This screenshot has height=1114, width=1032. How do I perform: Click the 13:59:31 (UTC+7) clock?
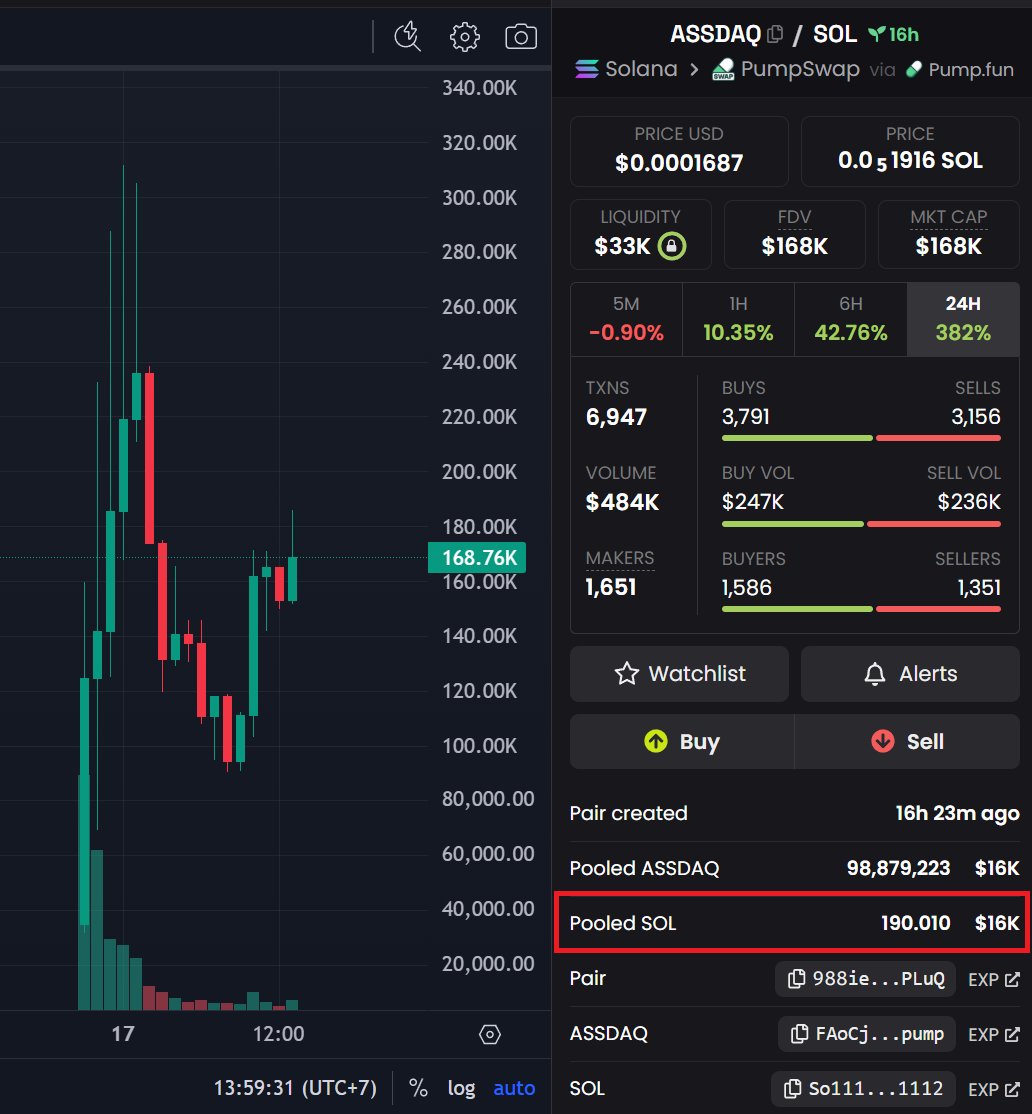coord(295,1088)
